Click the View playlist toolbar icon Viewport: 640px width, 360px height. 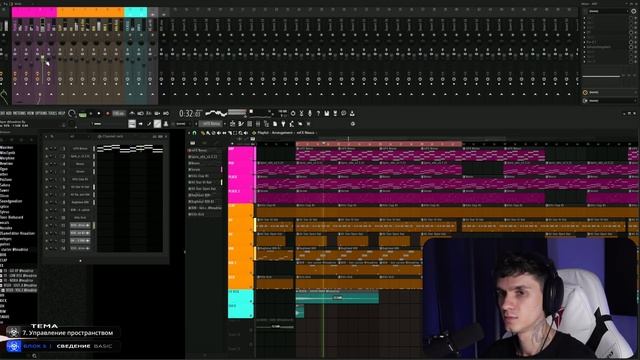tap(233, 124)
